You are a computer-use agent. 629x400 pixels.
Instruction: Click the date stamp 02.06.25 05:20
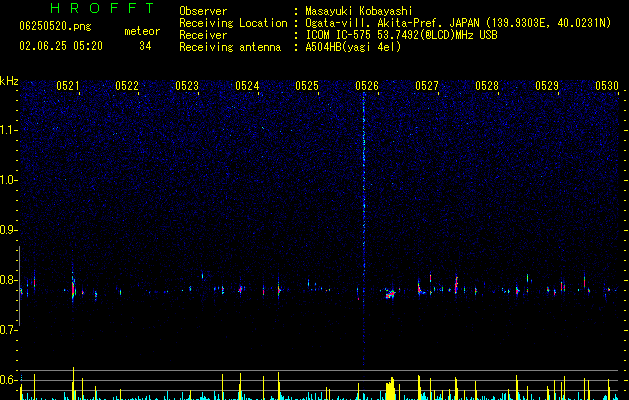(x=61, y=46)
